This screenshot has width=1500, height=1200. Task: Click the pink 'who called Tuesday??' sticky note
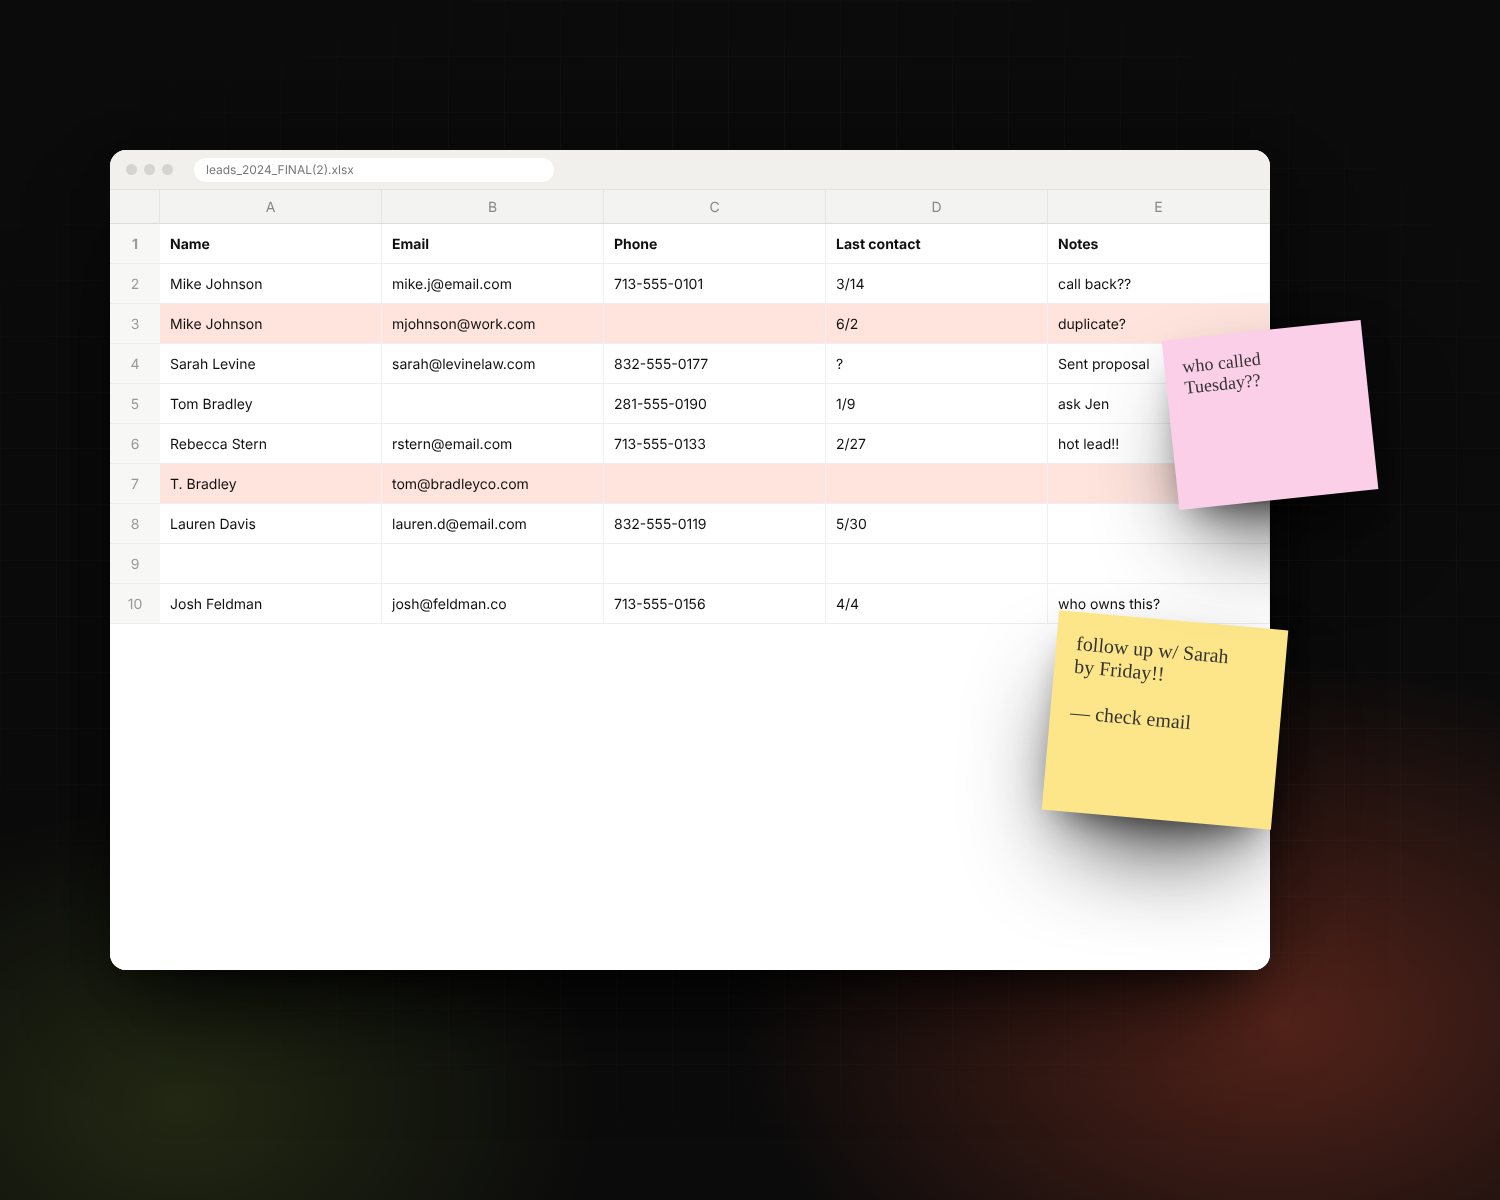(1270, 415)
